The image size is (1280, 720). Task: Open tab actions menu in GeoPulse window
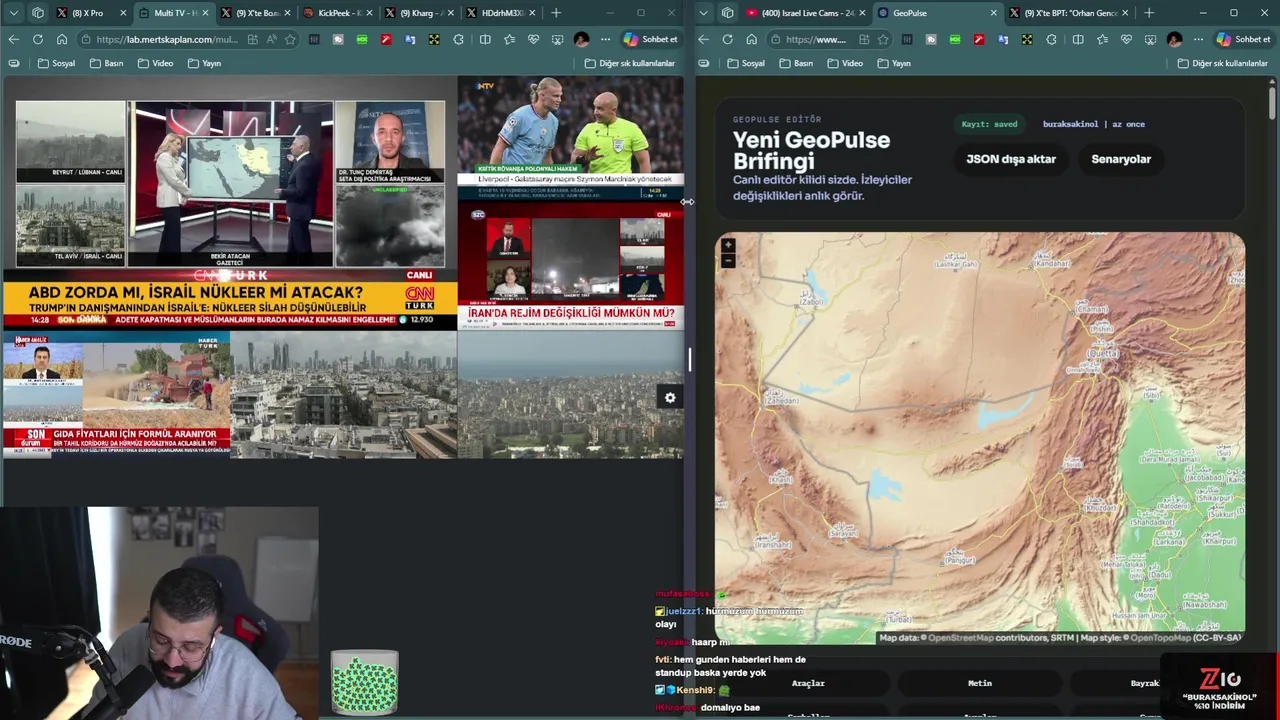pyautogui.click(x=703, y=13)
